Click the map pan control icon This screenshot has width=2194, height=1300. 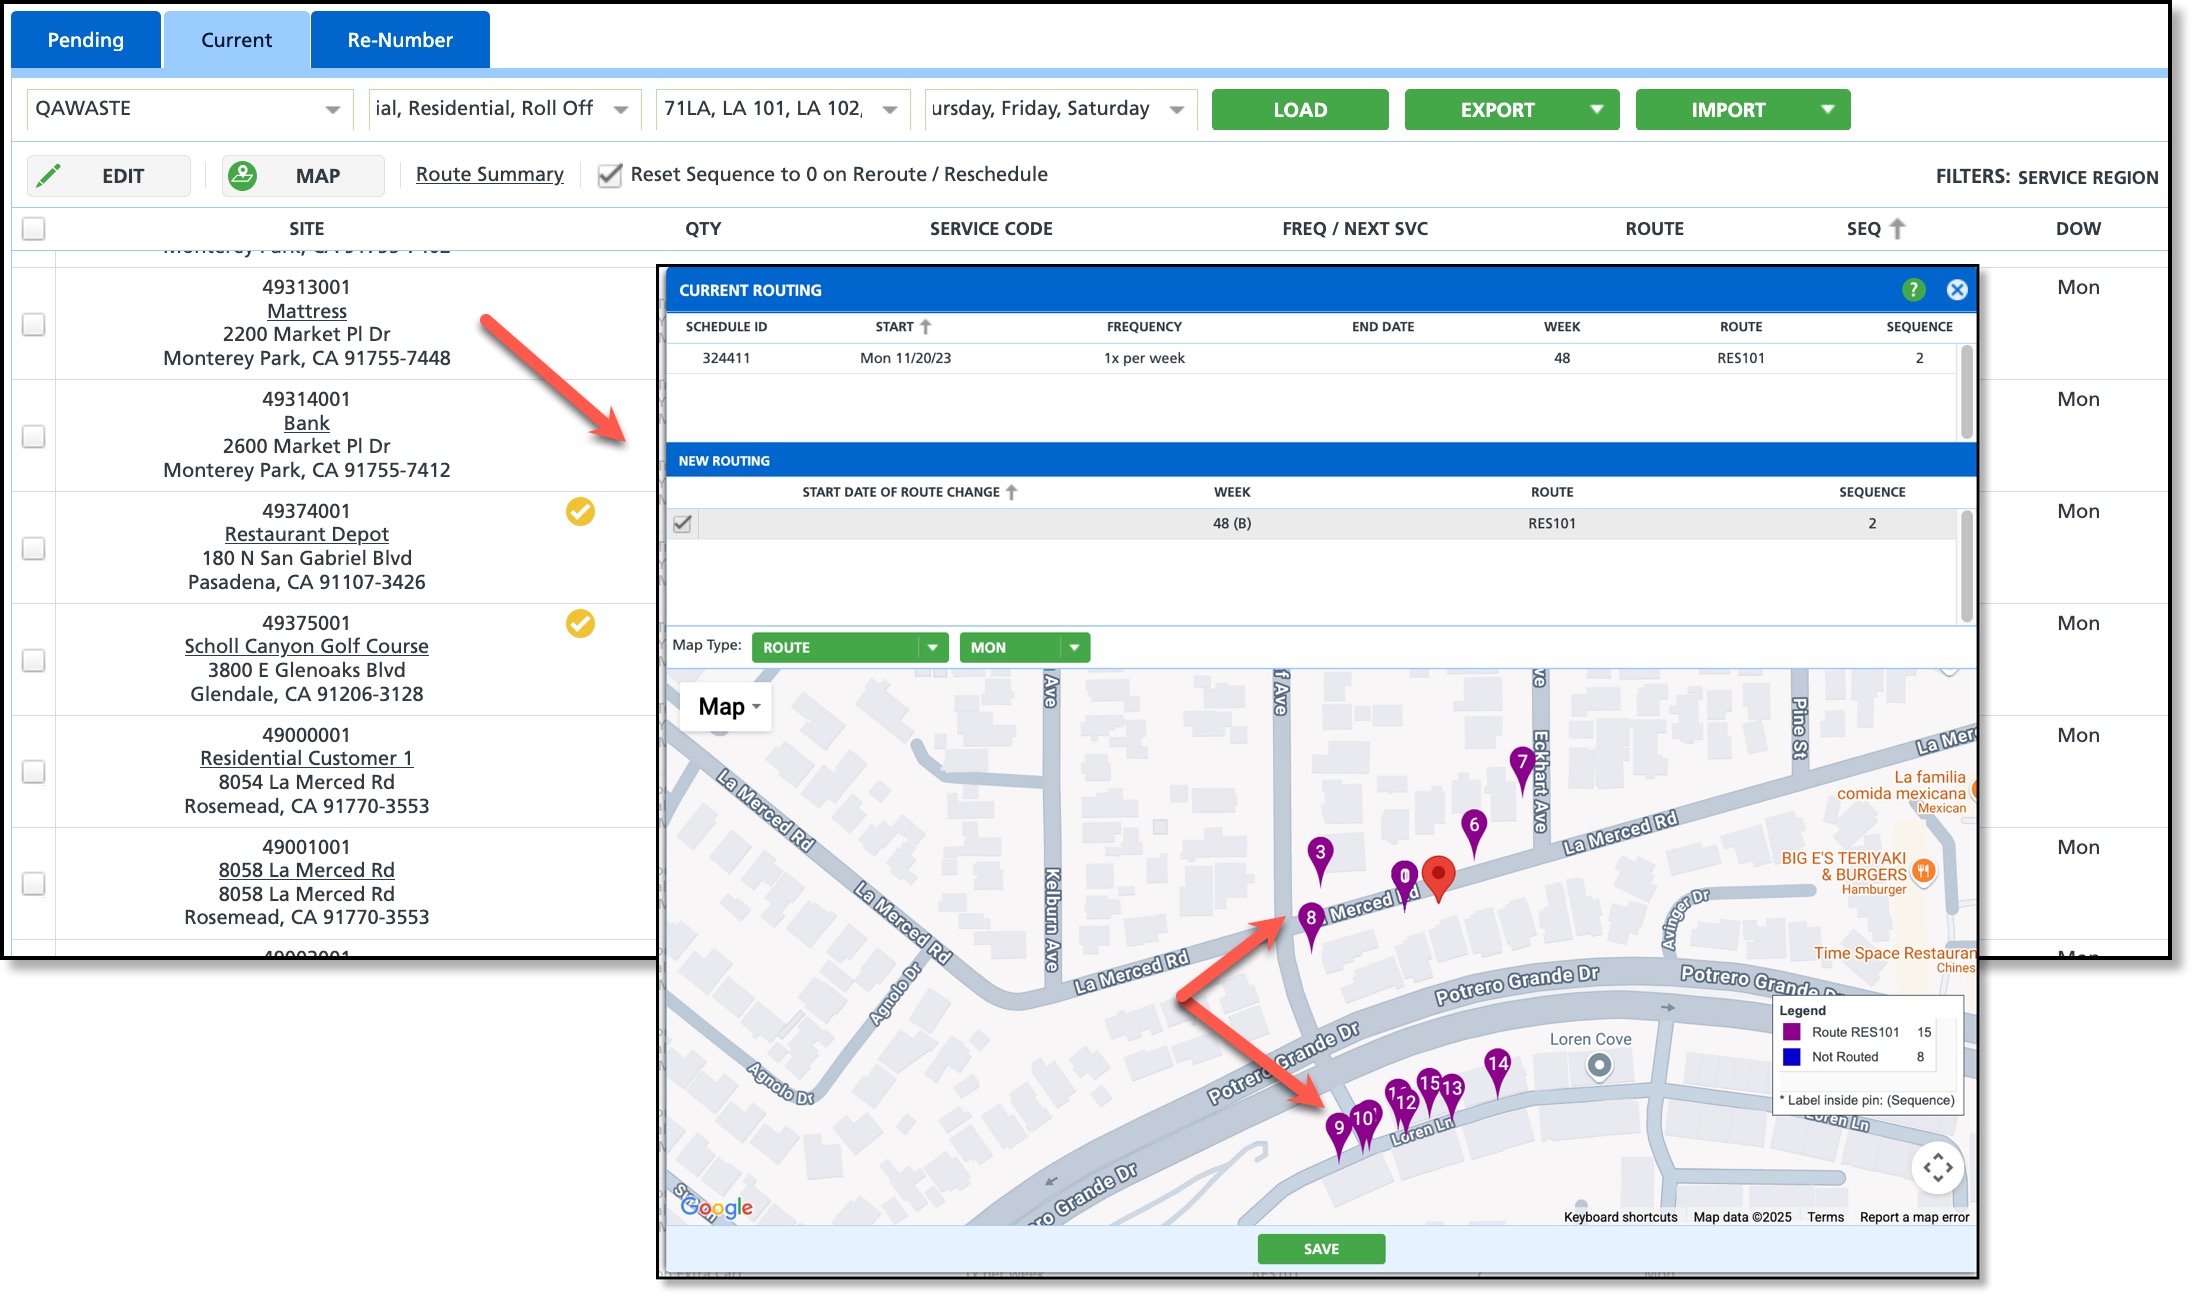[x=1937, y=1167]
